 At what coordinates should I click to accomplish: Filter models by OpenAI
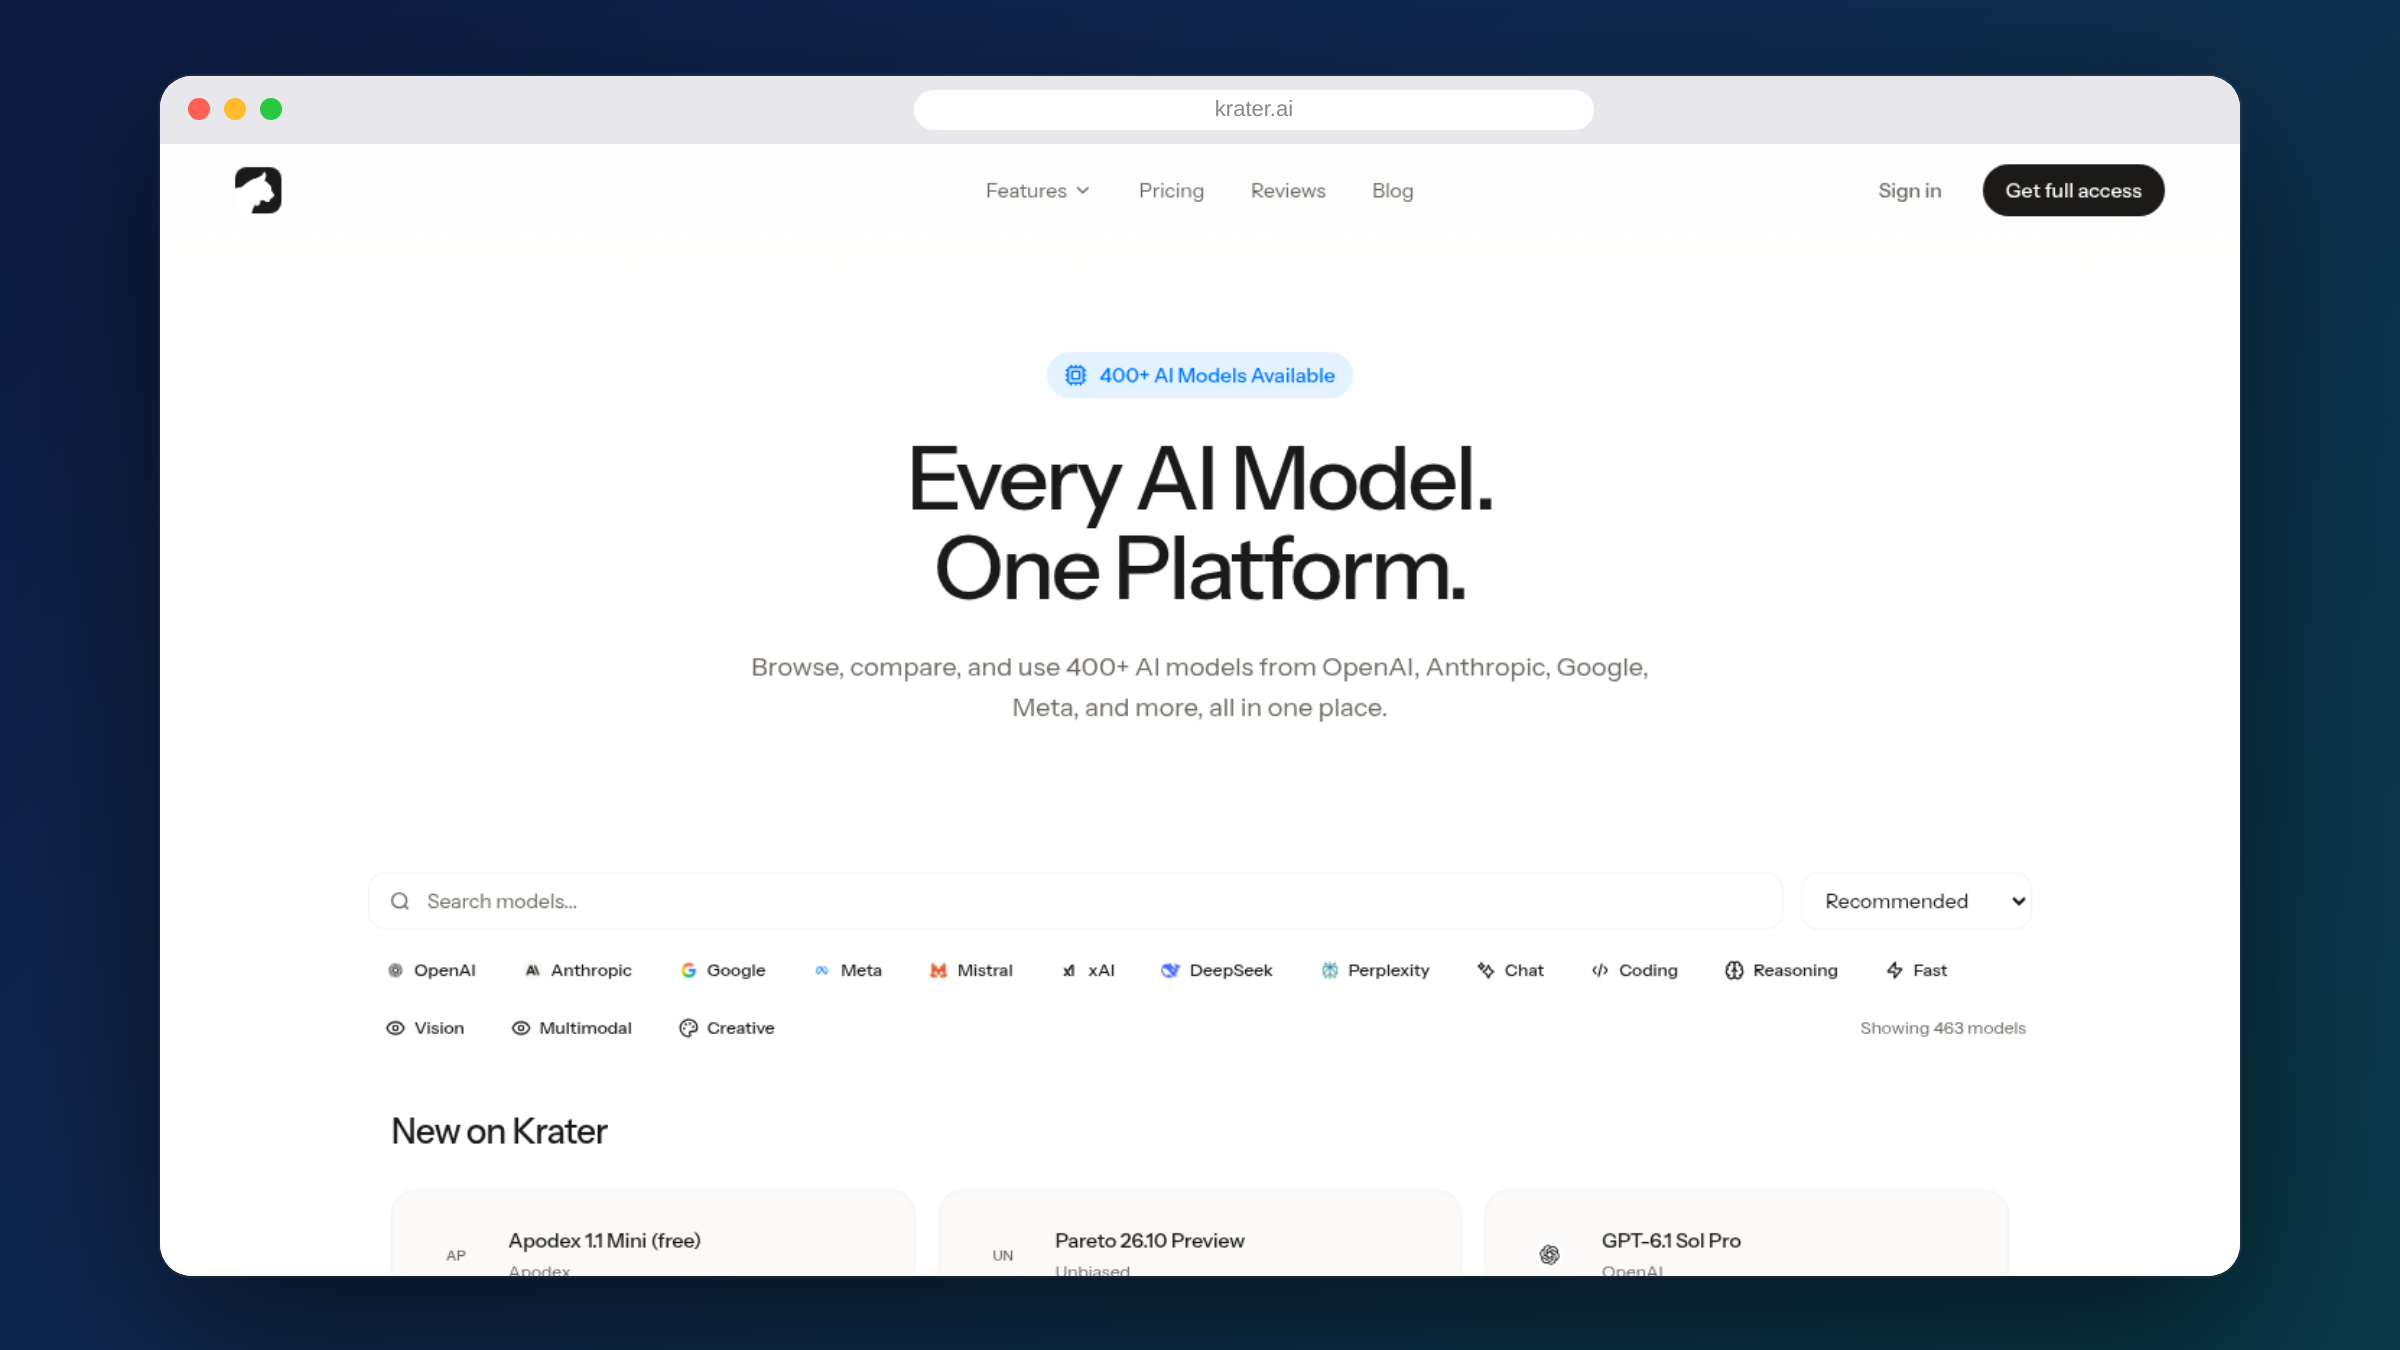pyautogui.click(x=431, y=970)
